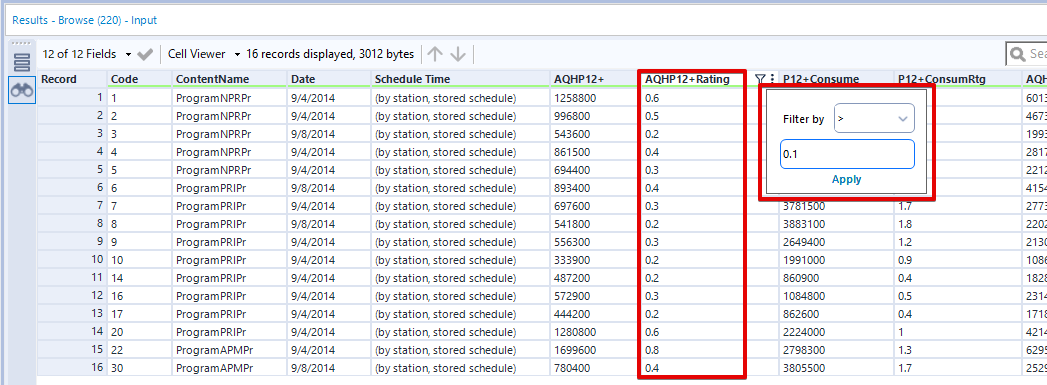
Task: Select cell 996800 in AQHP12+ column
Action: coord(594,115)
